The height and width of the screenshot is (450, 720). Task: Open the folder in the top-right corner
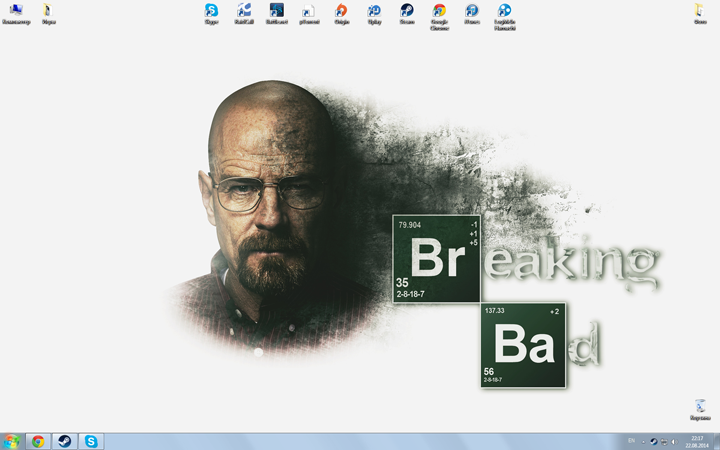[x=700, y=14]
